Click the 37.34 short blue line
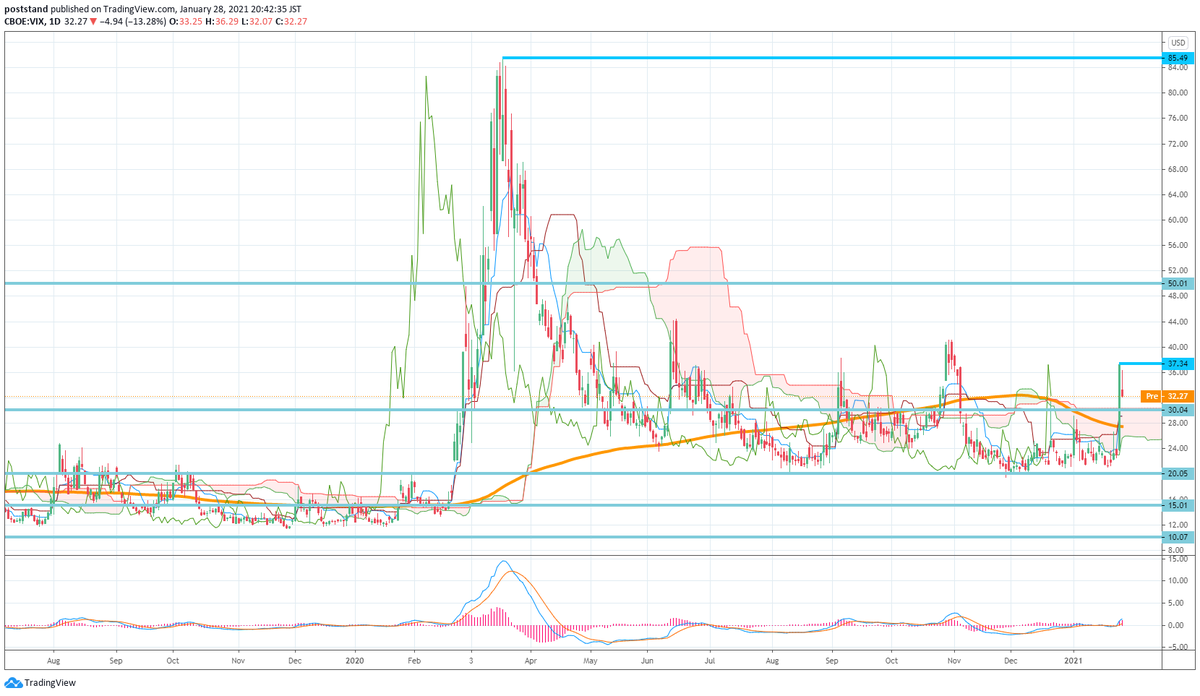 pyautogui.click(x=1139, y=363)
